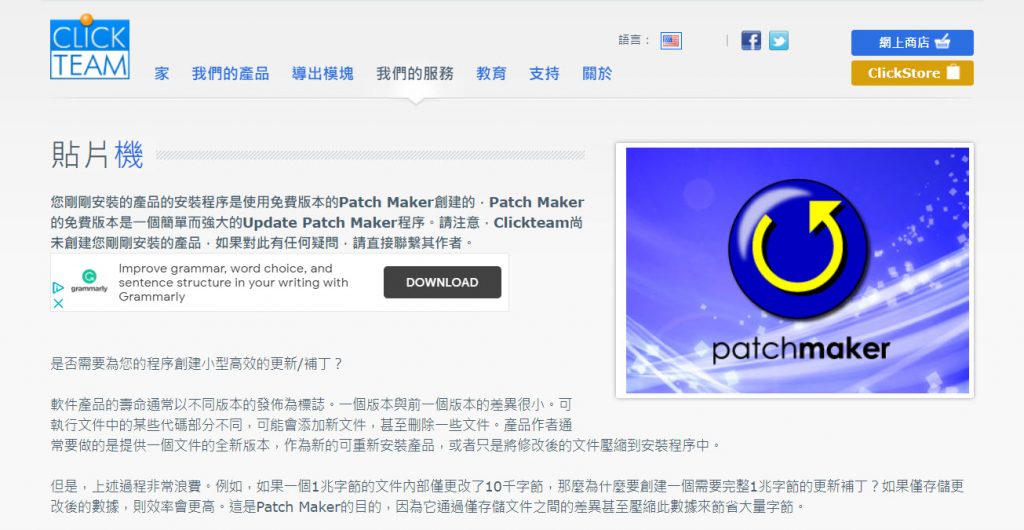The image size is (1024, 530).
Task: Close the ad with the X icon
Action: [x=58, y=303]
